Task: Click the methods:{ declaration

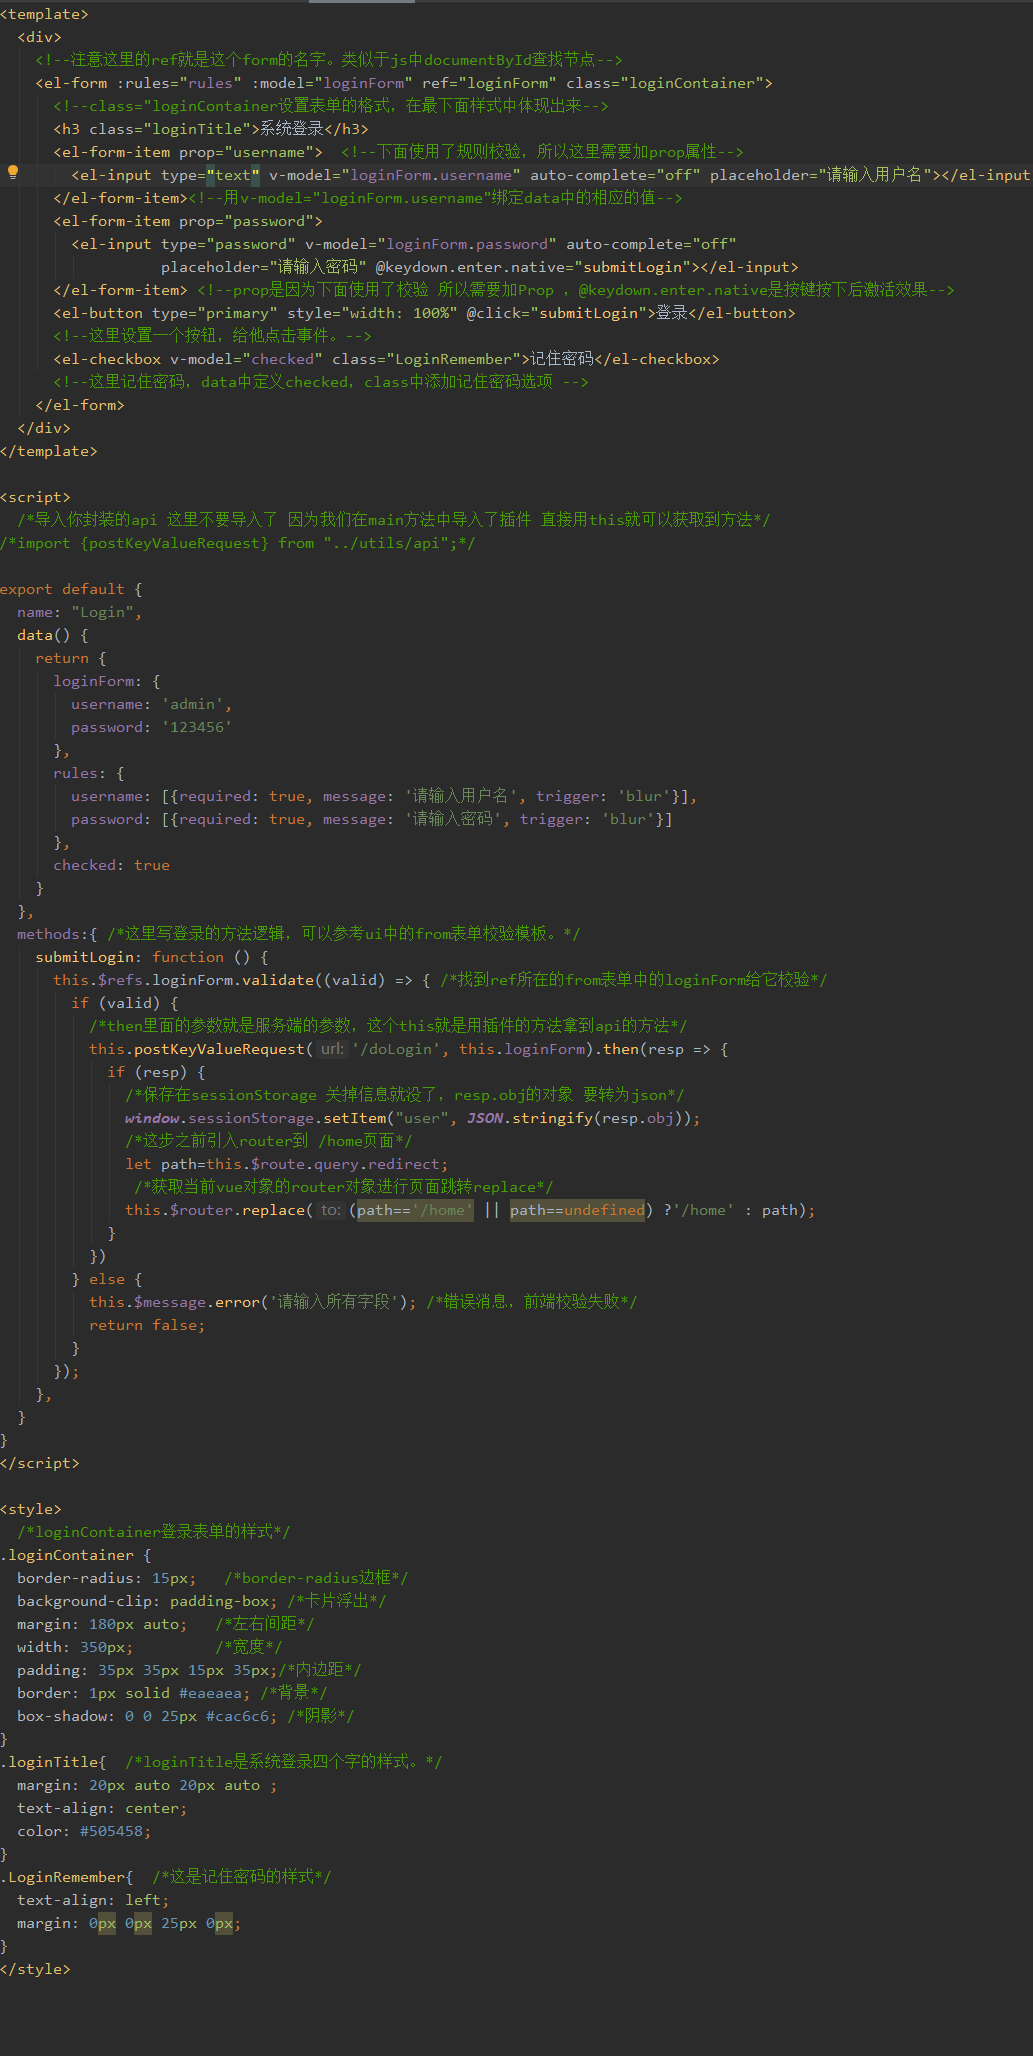Action: tap(57, 934)
